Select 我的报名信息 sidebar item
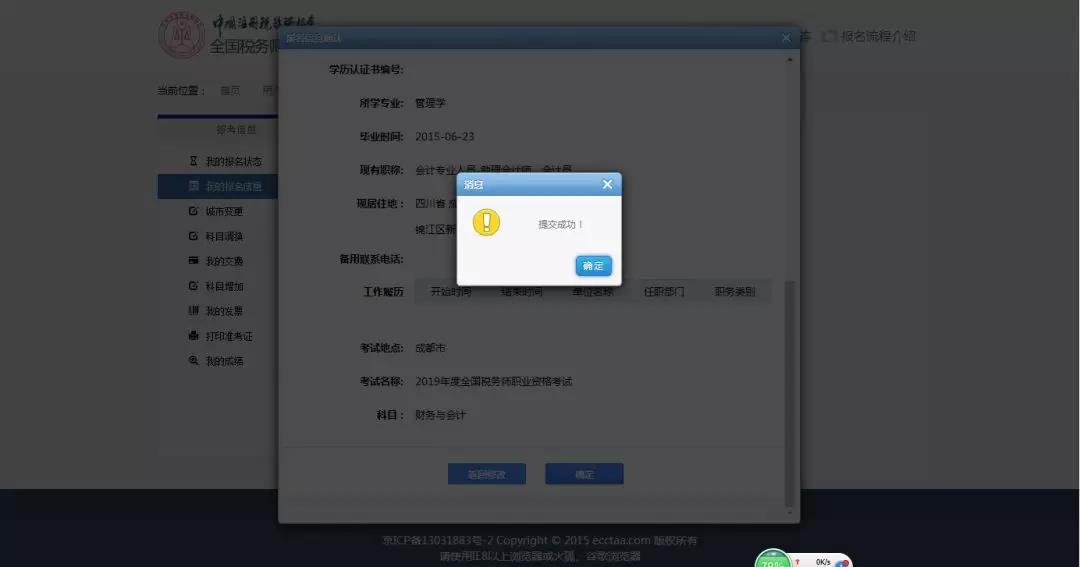 click(x=218, y=186)
